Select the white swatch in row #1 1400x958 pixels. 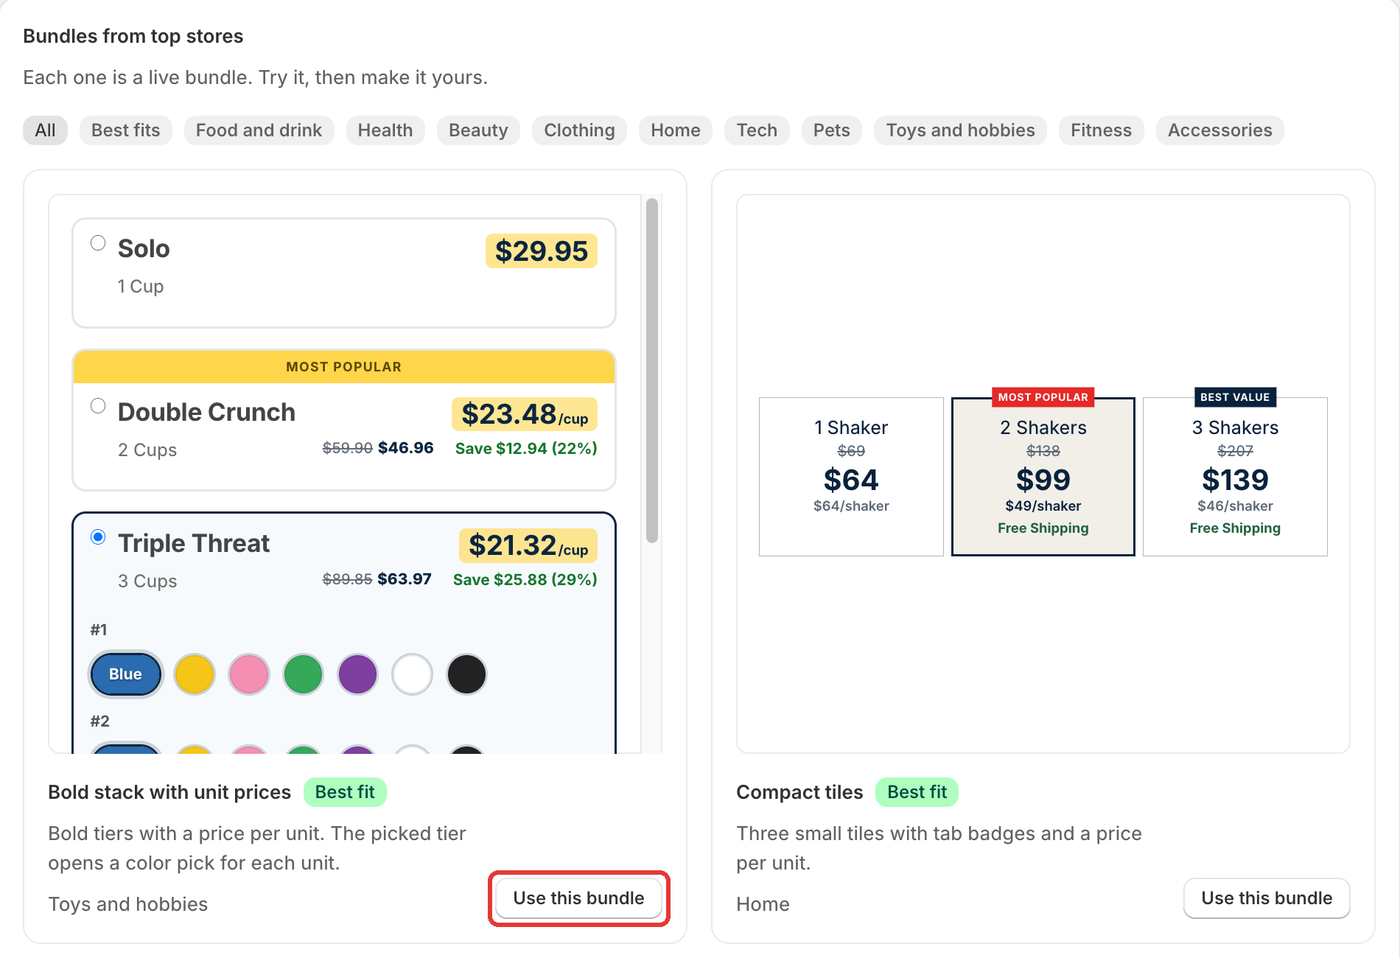(412, 674)
